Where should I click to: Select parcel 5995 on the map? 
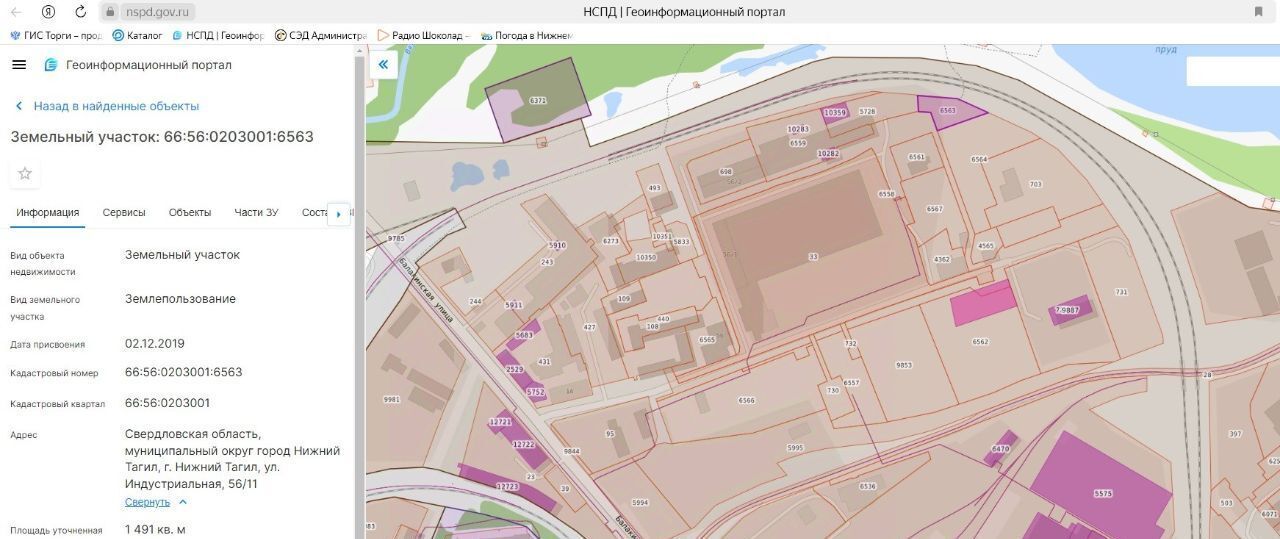[795, 448]
